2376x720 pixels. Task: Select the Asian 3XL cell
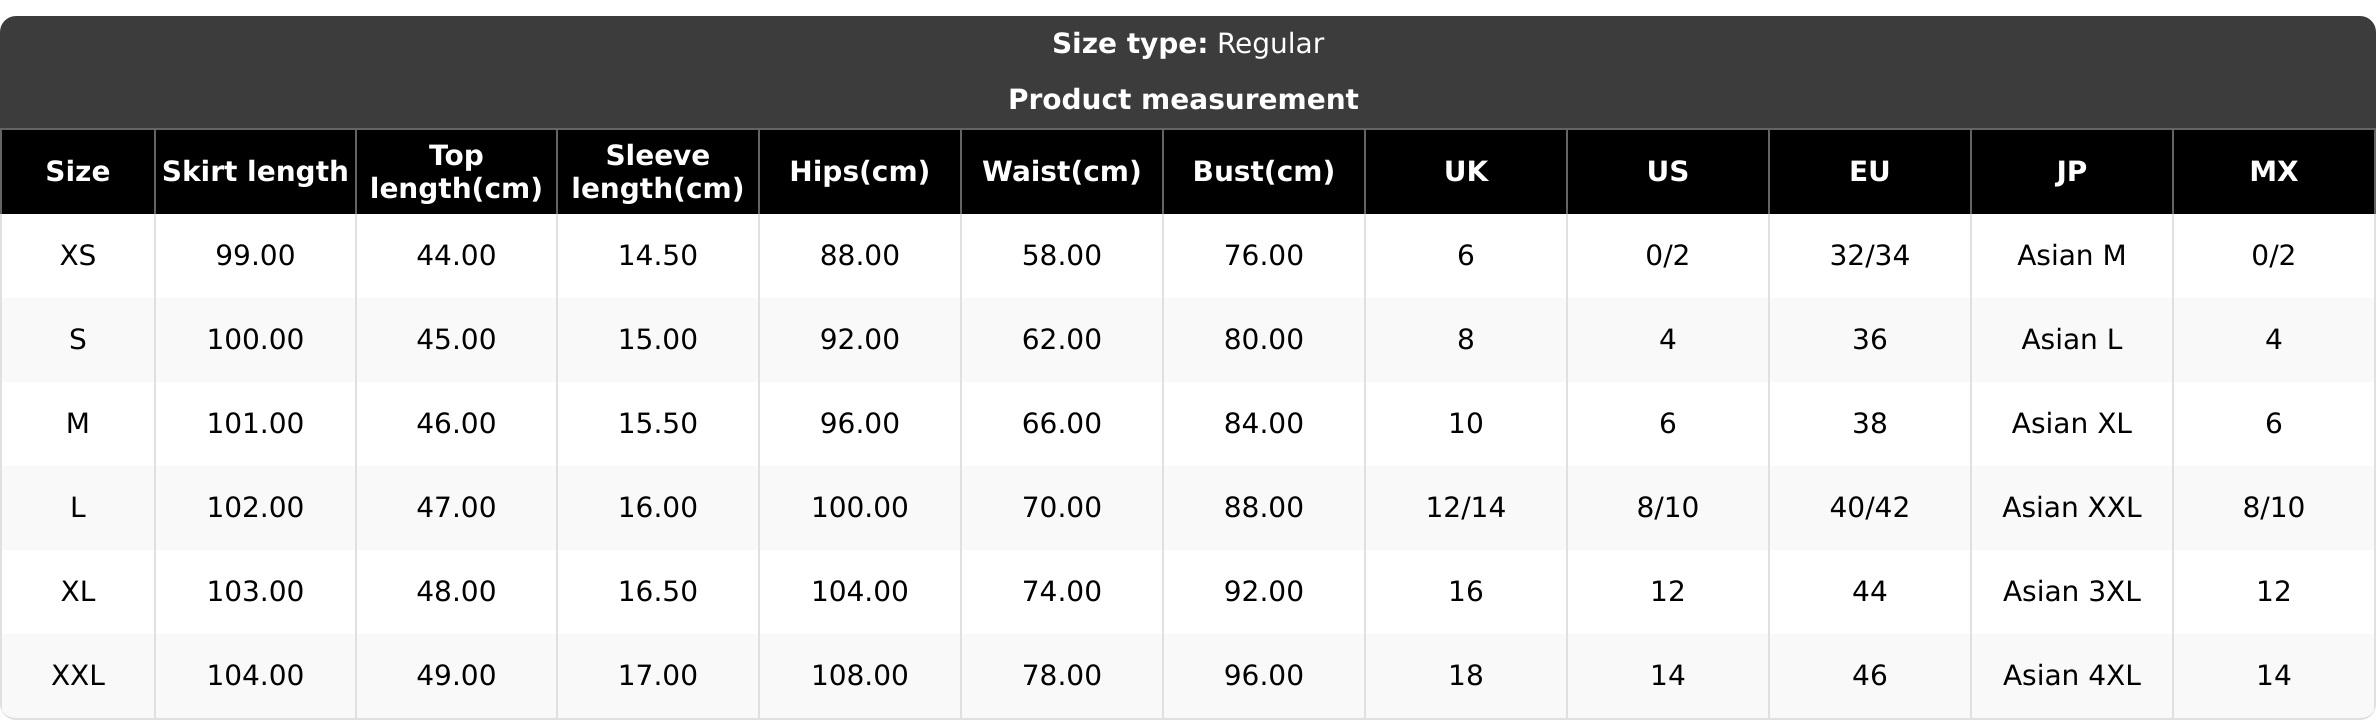point(2072,592)
